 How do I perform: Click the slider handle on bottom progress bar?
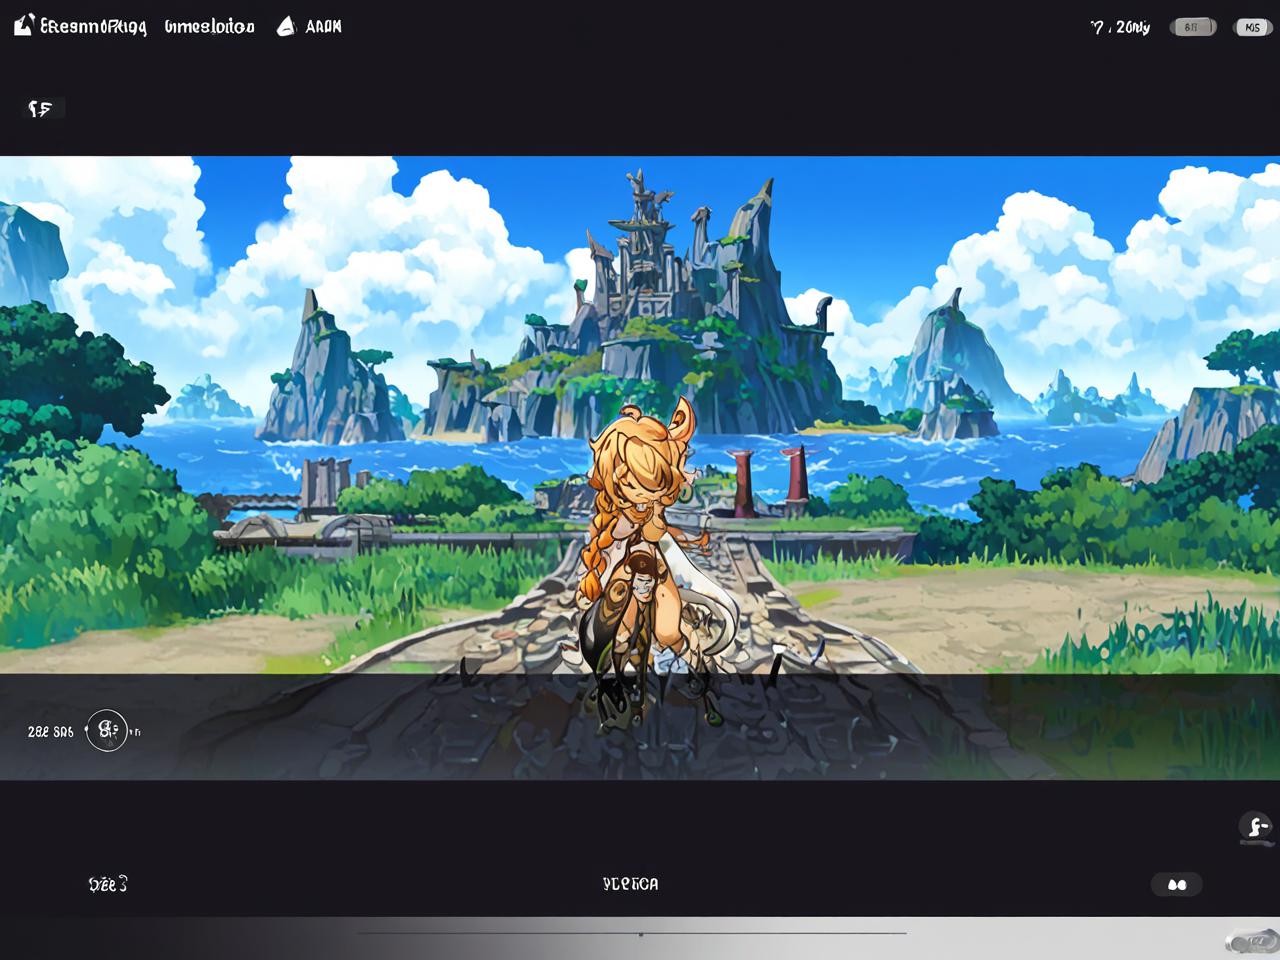641,934
